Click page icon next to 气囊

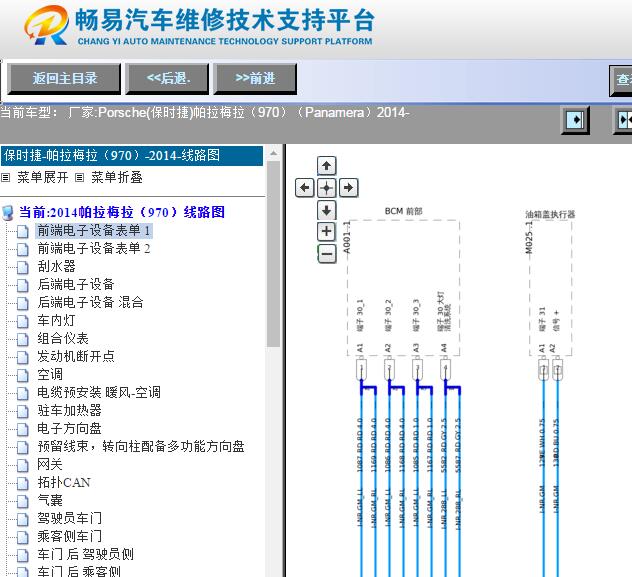(23, 501)
